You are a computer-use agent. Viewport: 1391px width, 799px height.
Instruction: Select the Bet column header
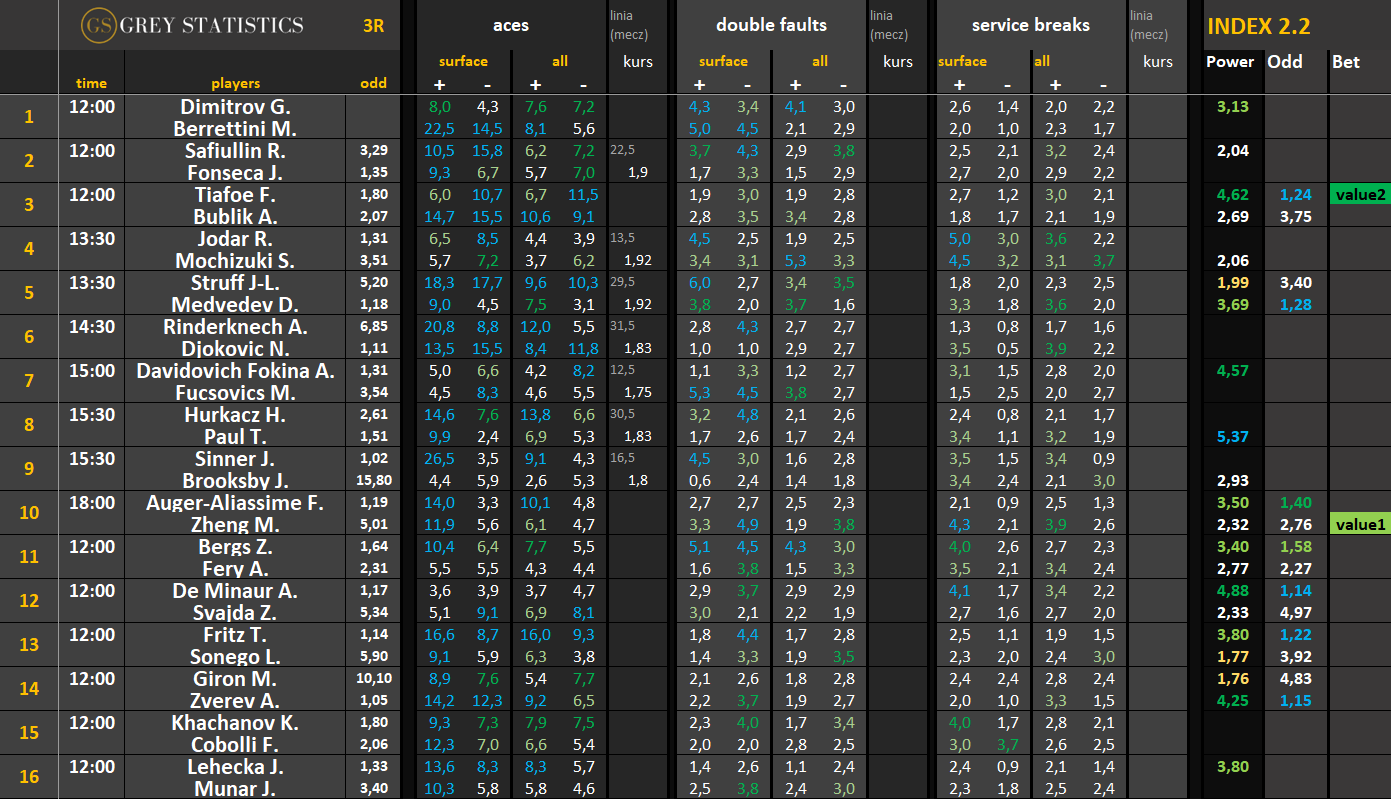pyautogui.click(x=1346, y=62)
